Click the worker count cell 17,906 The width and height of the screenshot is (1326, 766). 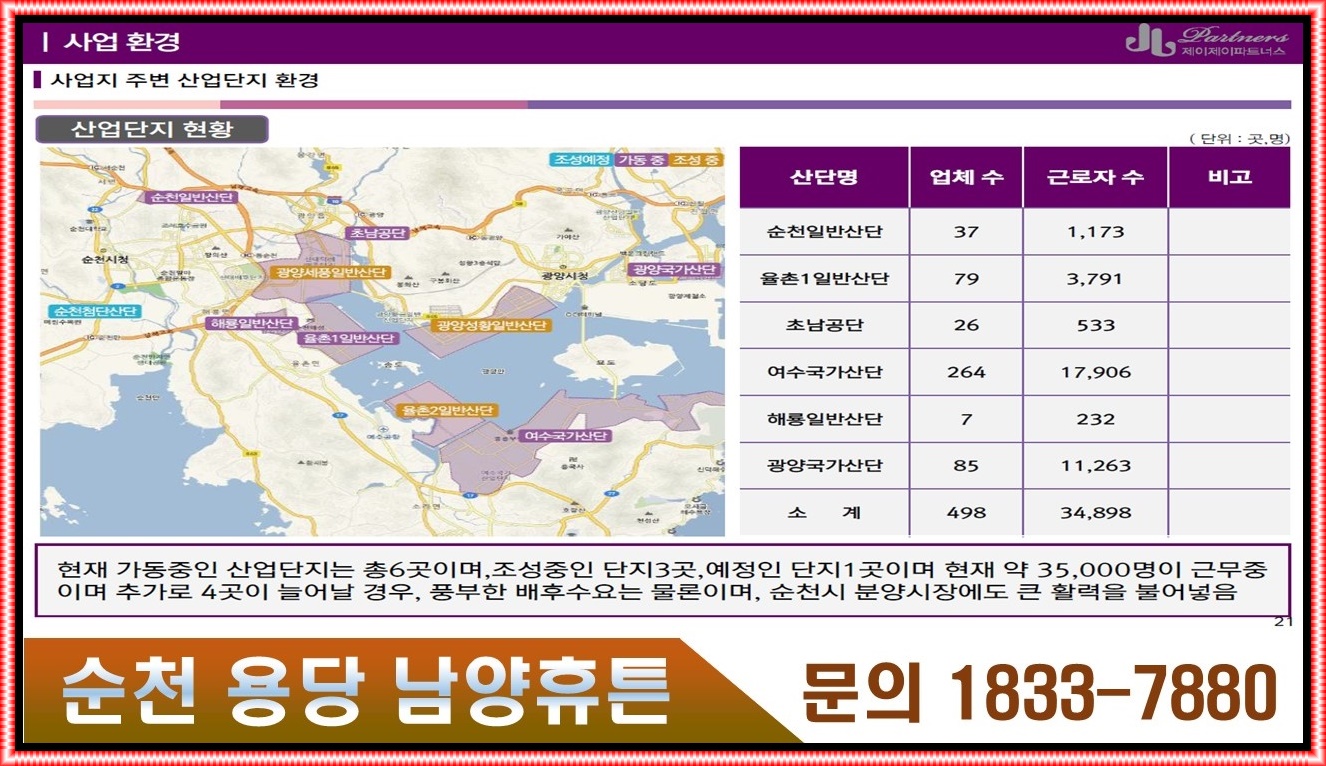pyautogui.click(x=1096, y=372)
